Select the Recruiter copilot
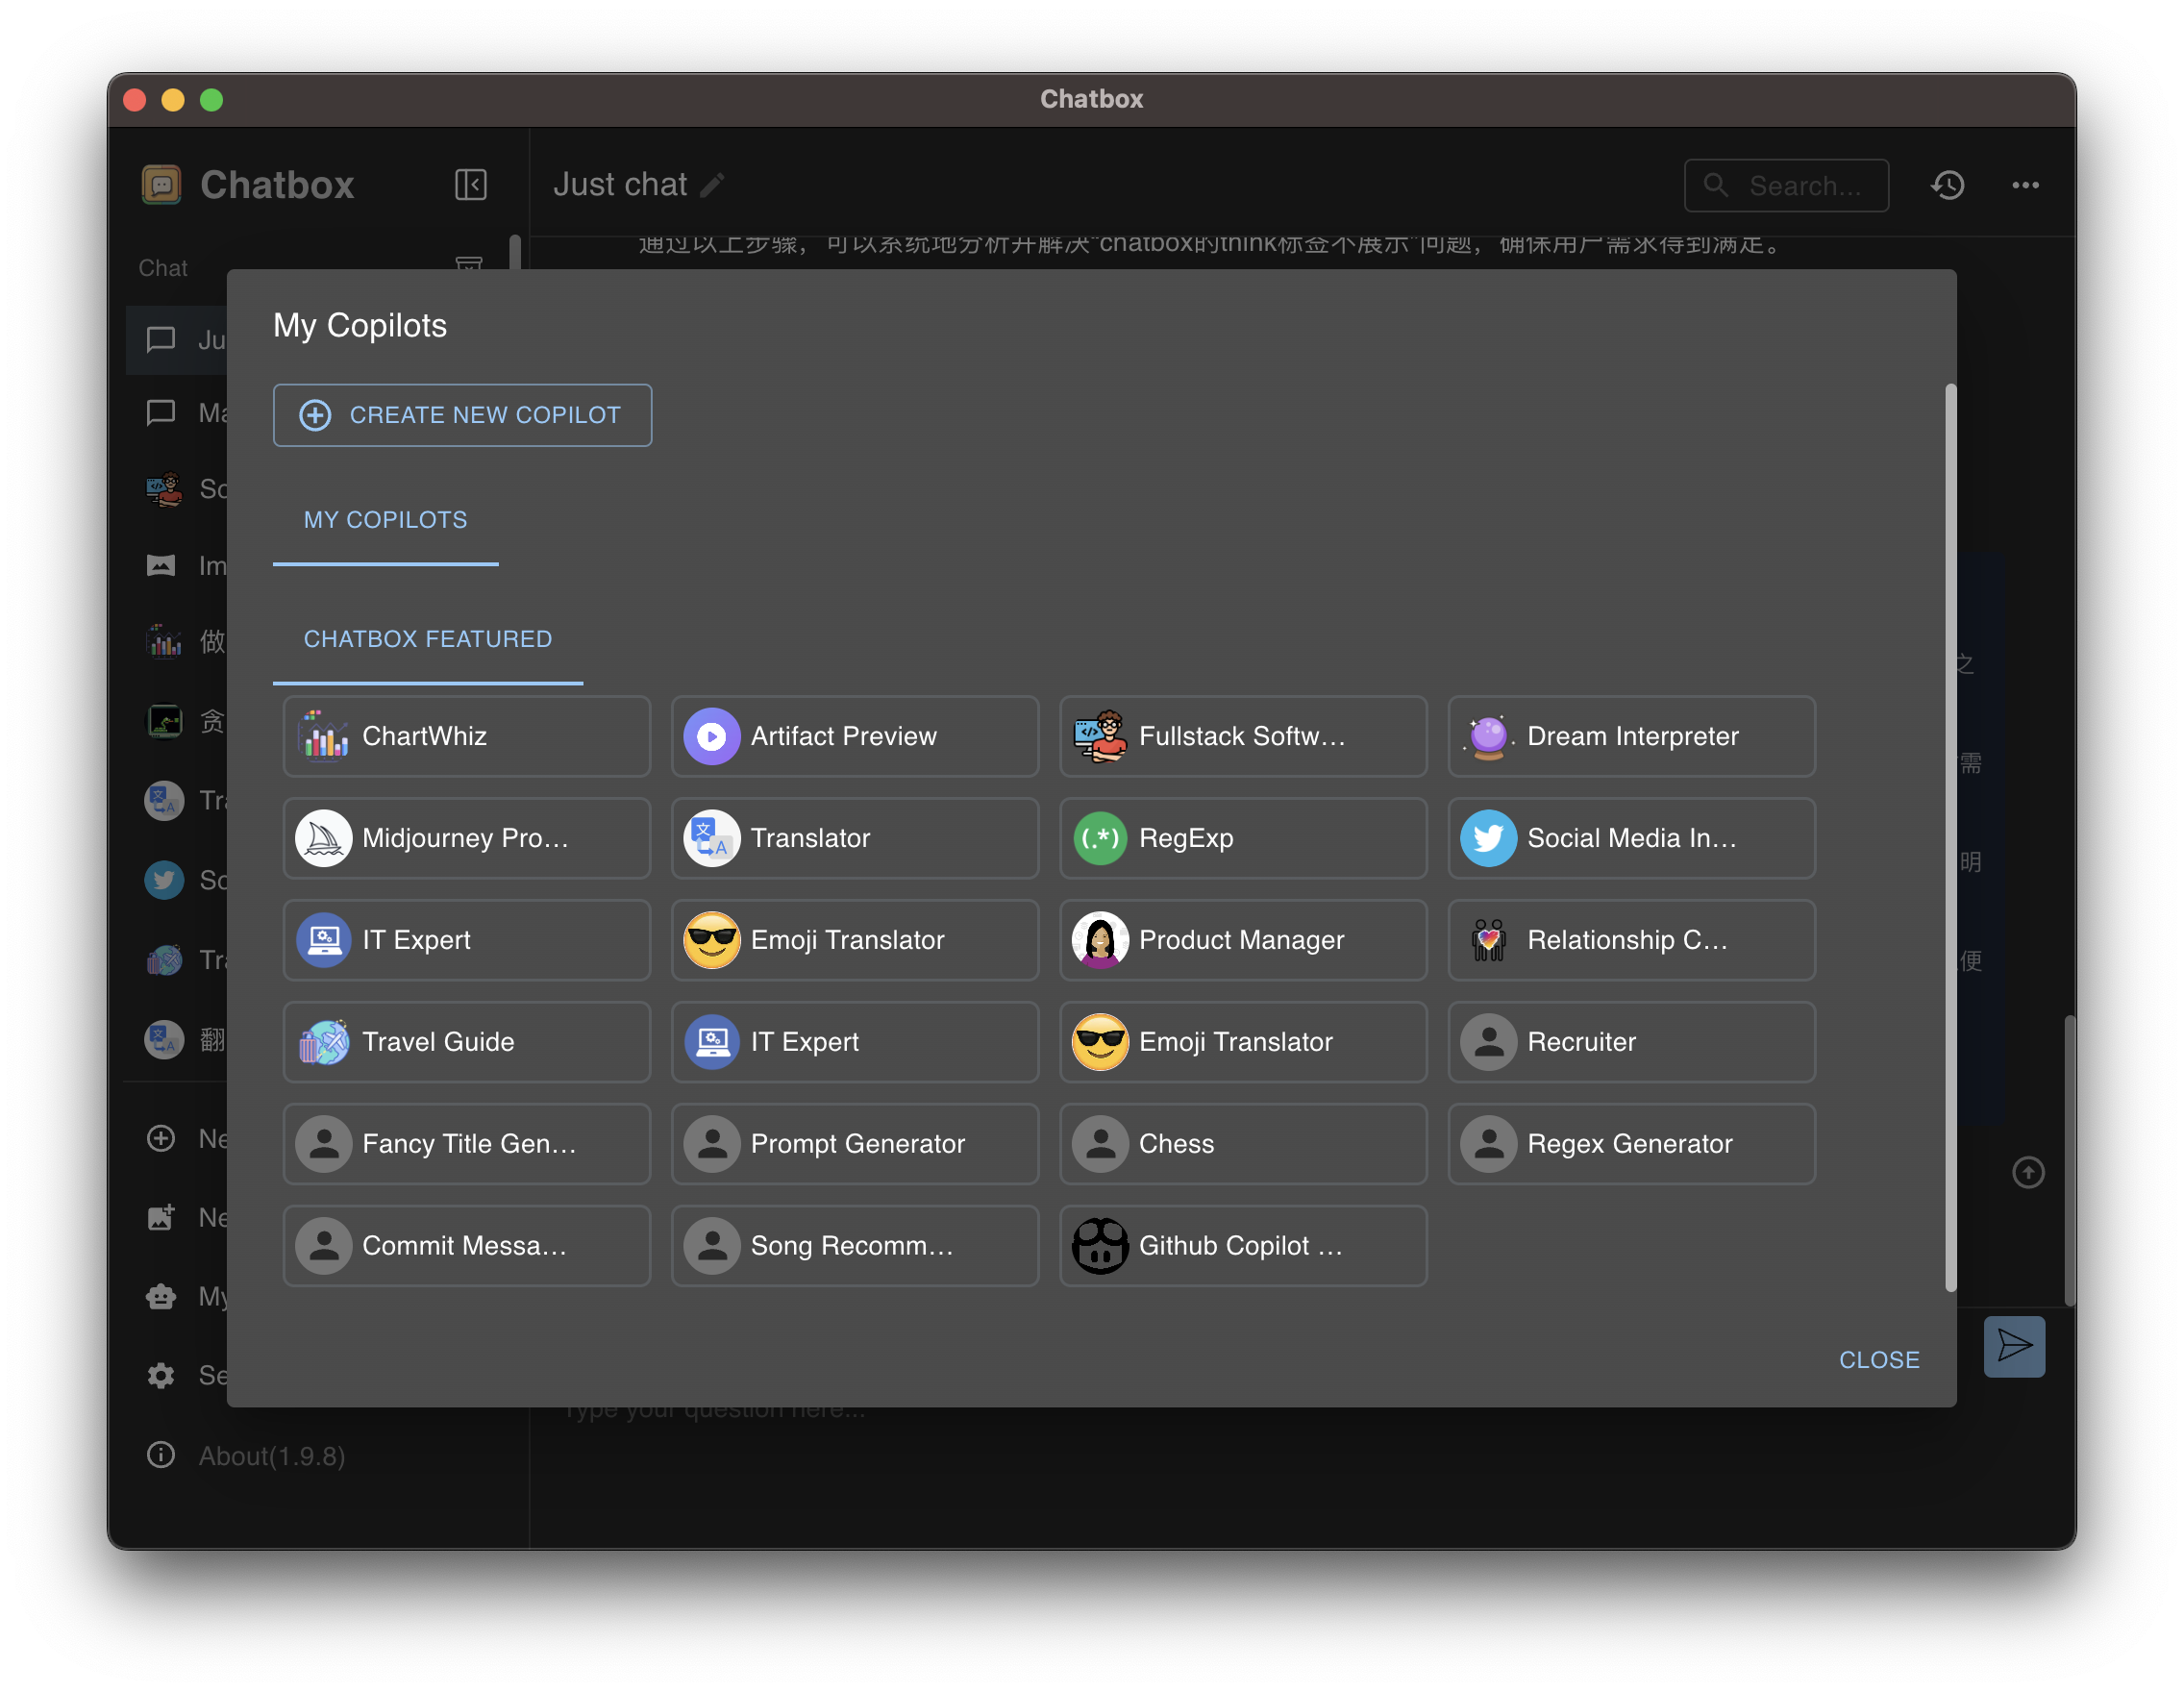This screenshot has width=2184, height=1692. tap(1632, 1042)
